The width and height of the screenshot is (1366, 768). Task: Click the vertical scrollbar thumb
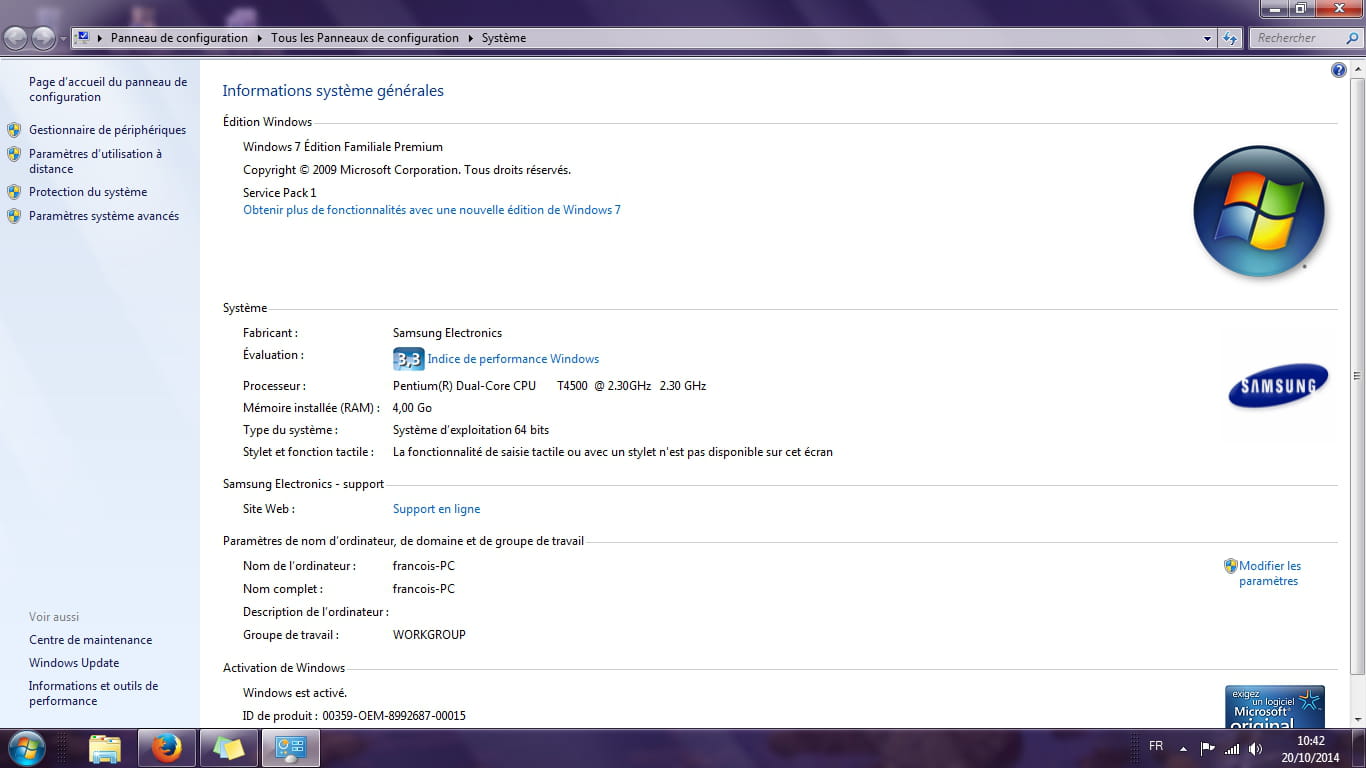[x=1357, y=376]
